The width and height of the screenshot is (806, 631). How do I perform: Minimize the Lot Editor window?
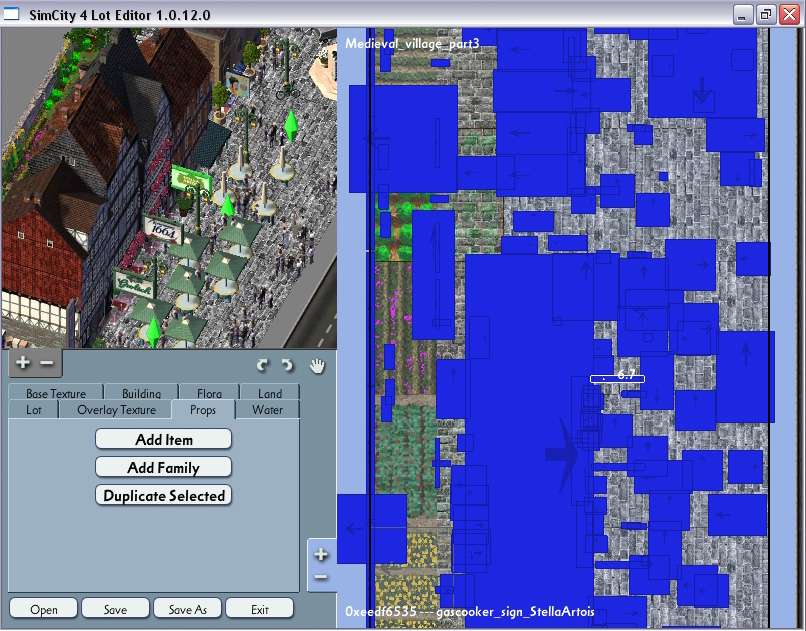pyautogui.click(x=741, y=14)
